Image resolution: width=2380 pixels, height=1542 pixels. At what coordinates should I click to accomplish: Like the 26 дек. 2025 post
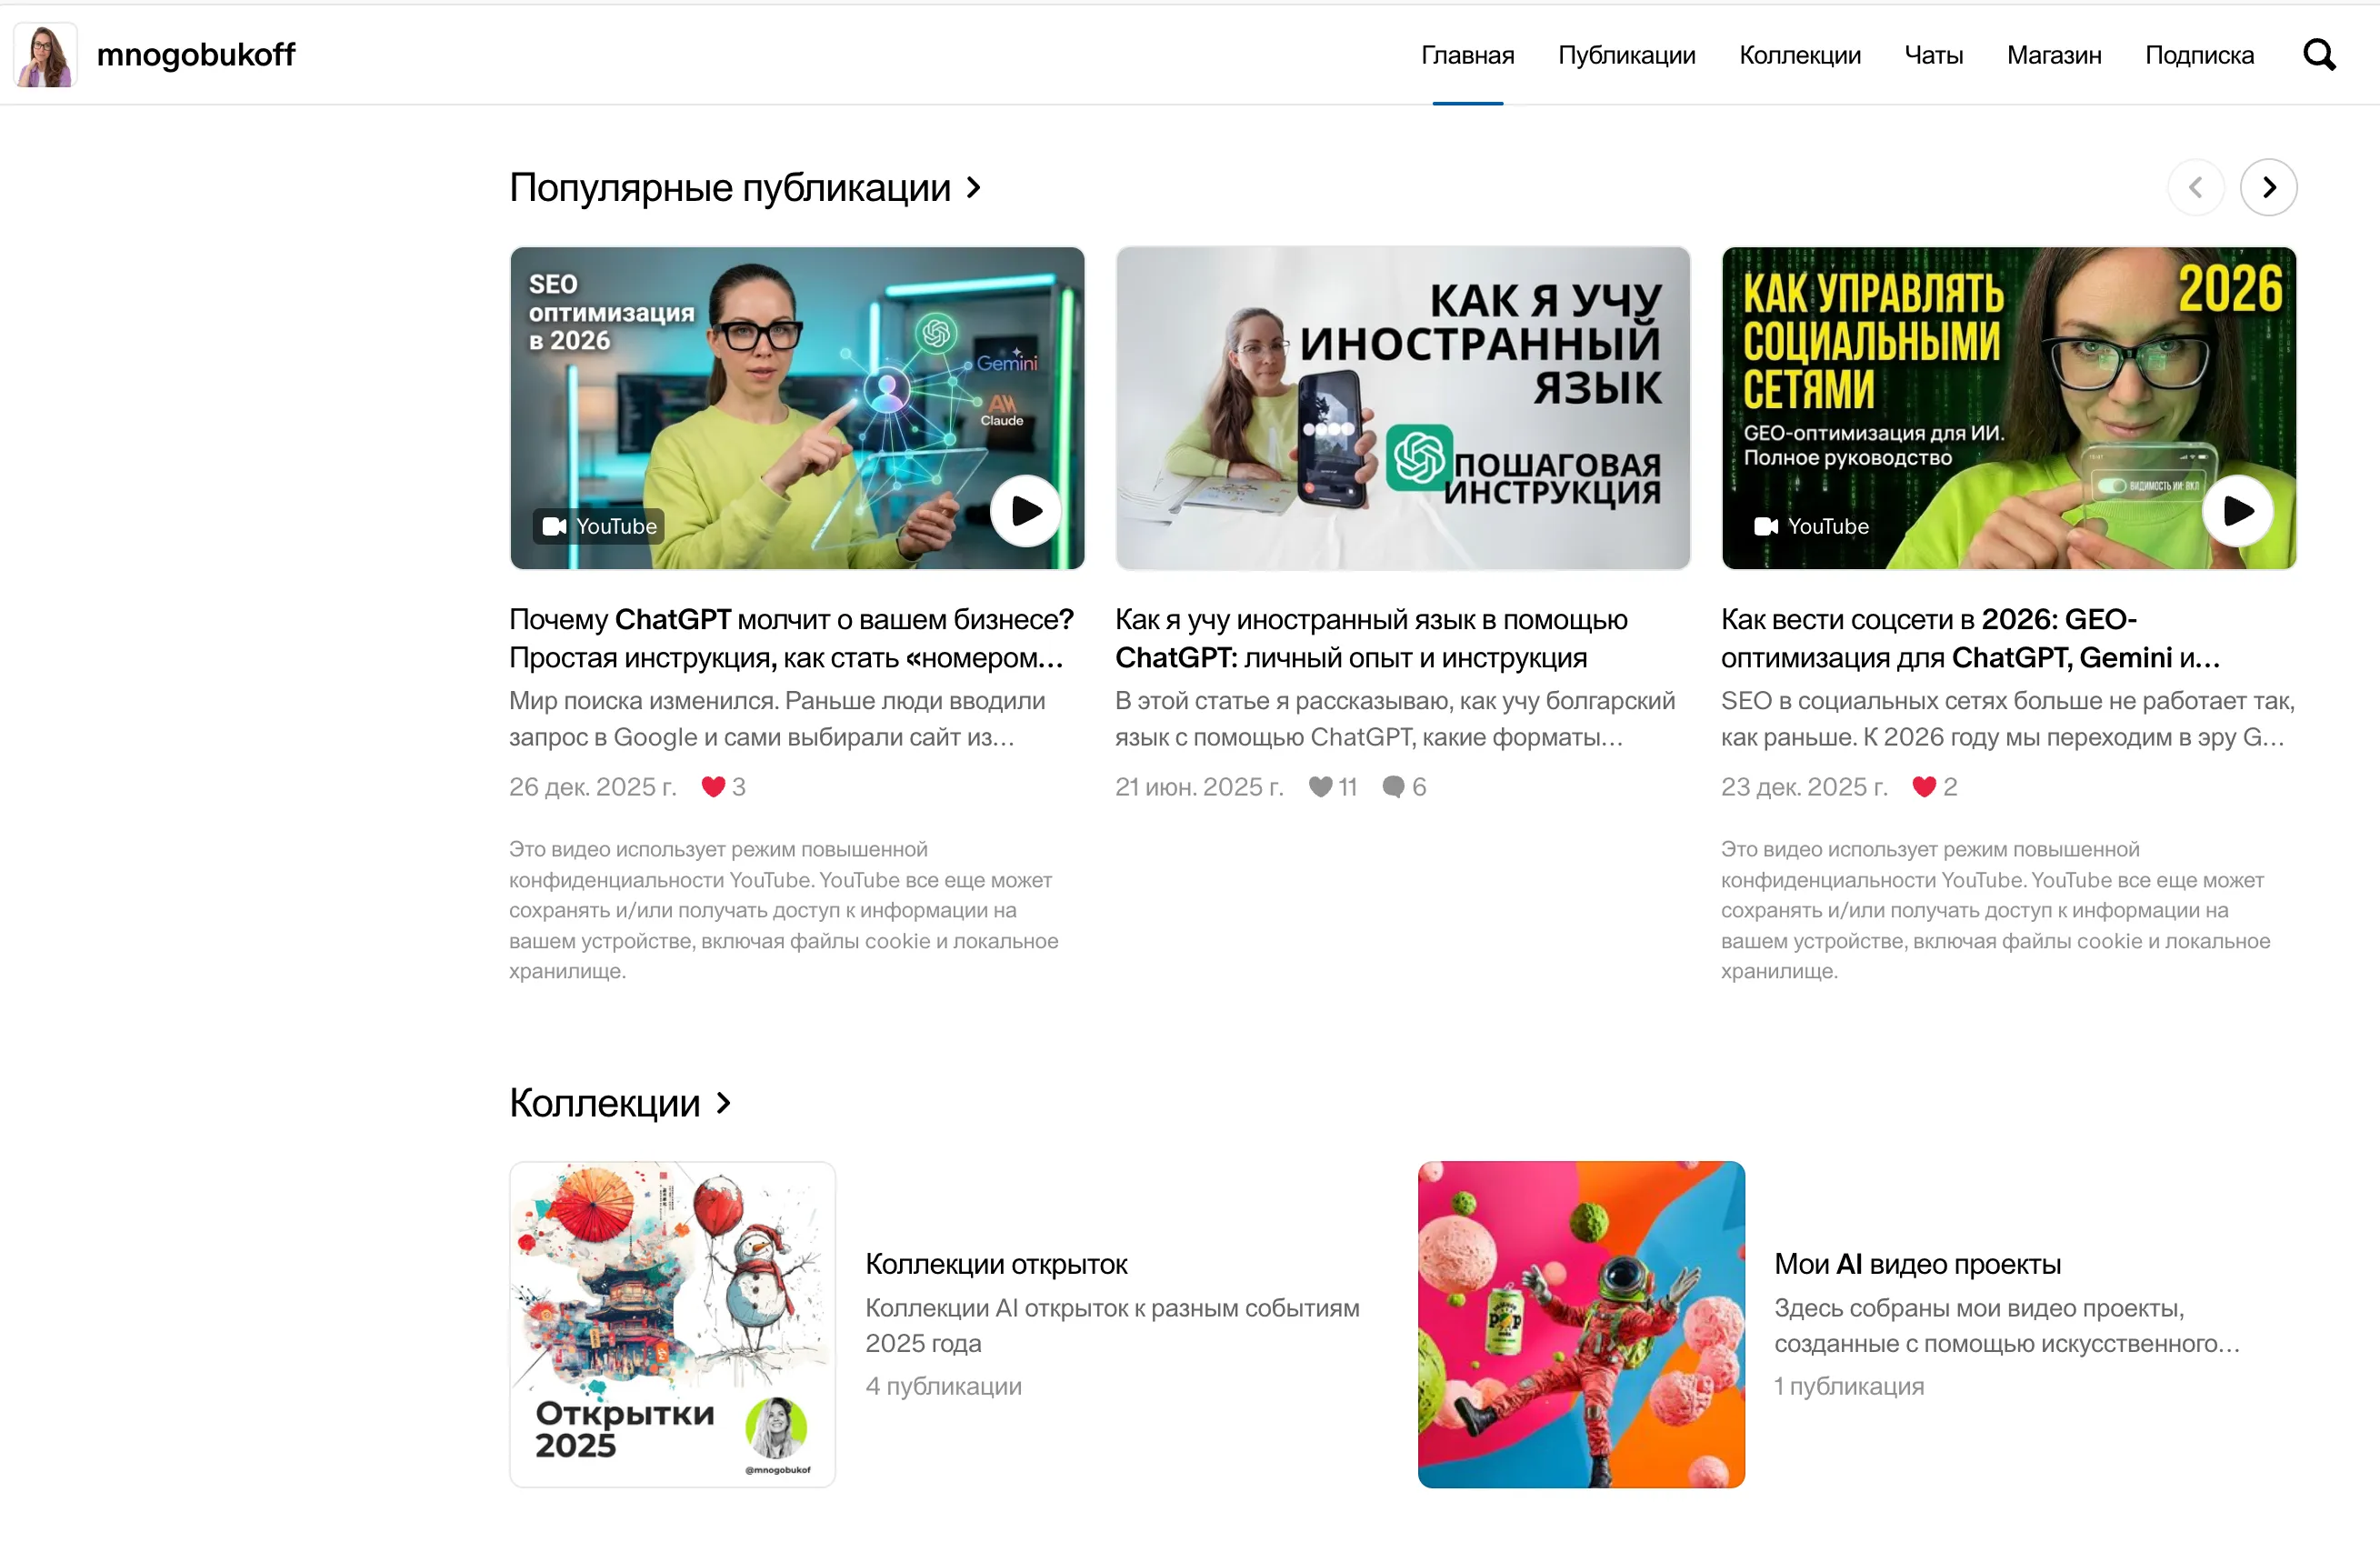(723, 787)
